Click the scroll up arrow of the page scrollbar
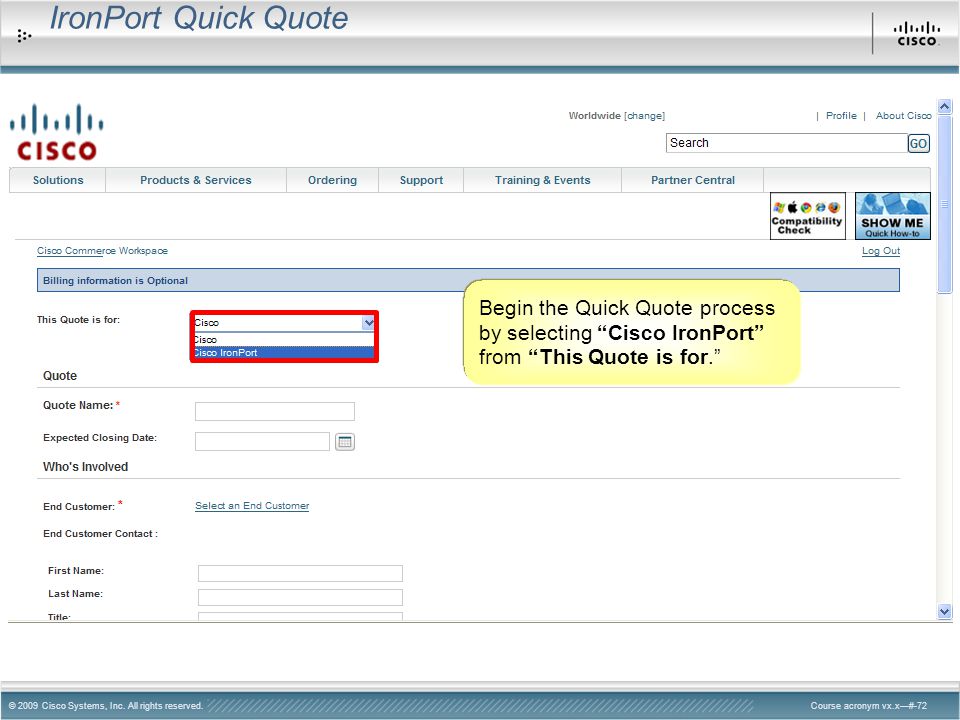Screen dimensions: 960x720 click(945, 107)
